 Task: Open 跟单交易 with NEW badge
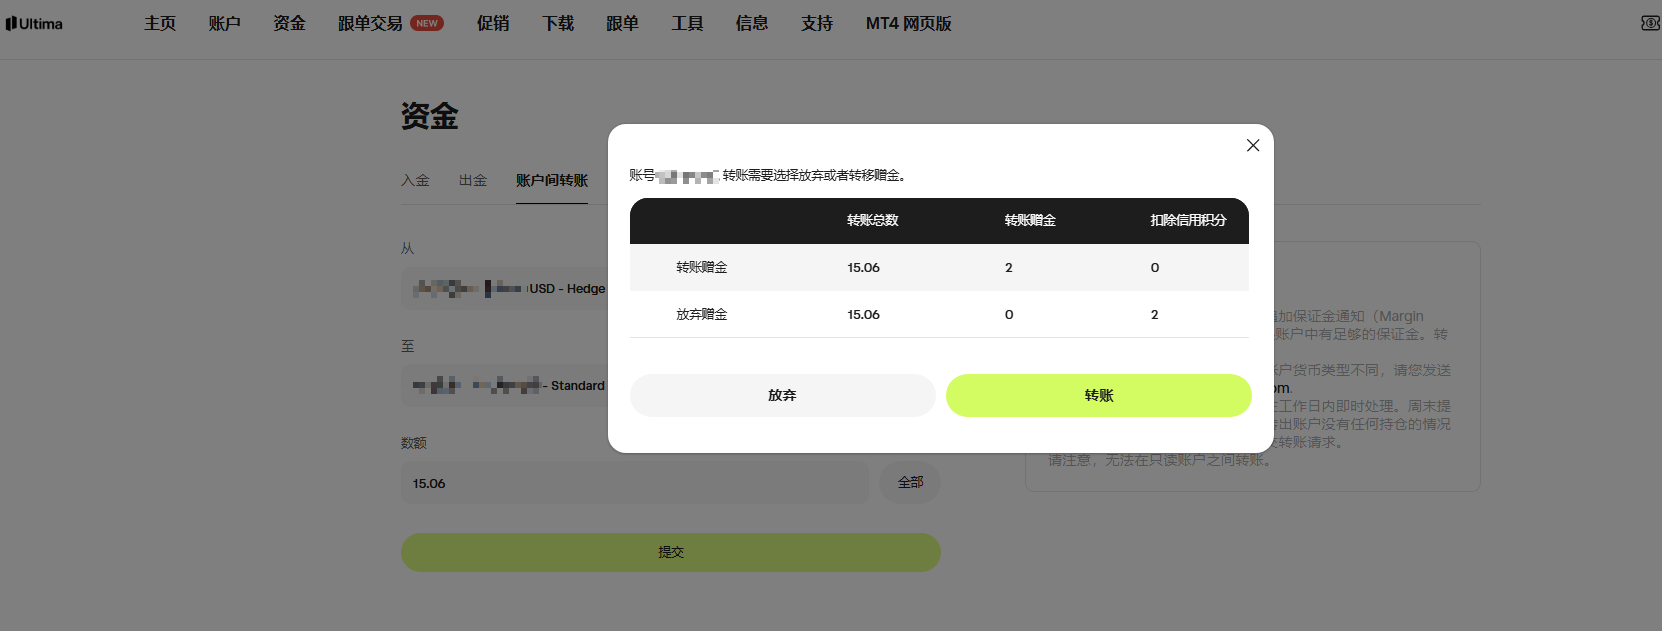(x=391, y=23)
